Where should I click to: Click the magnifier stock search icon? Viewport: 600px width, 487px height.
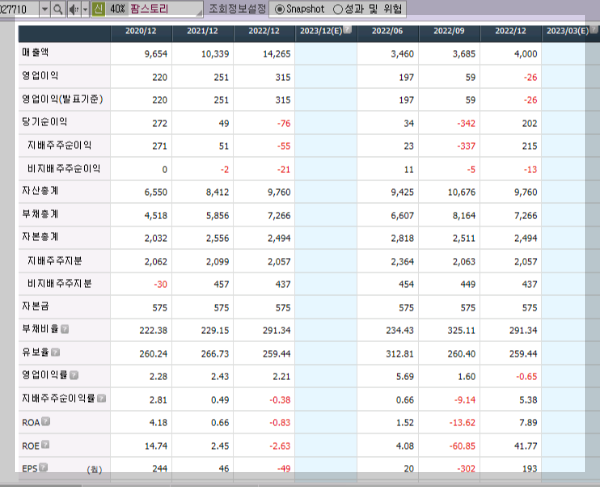pos(58,9)
